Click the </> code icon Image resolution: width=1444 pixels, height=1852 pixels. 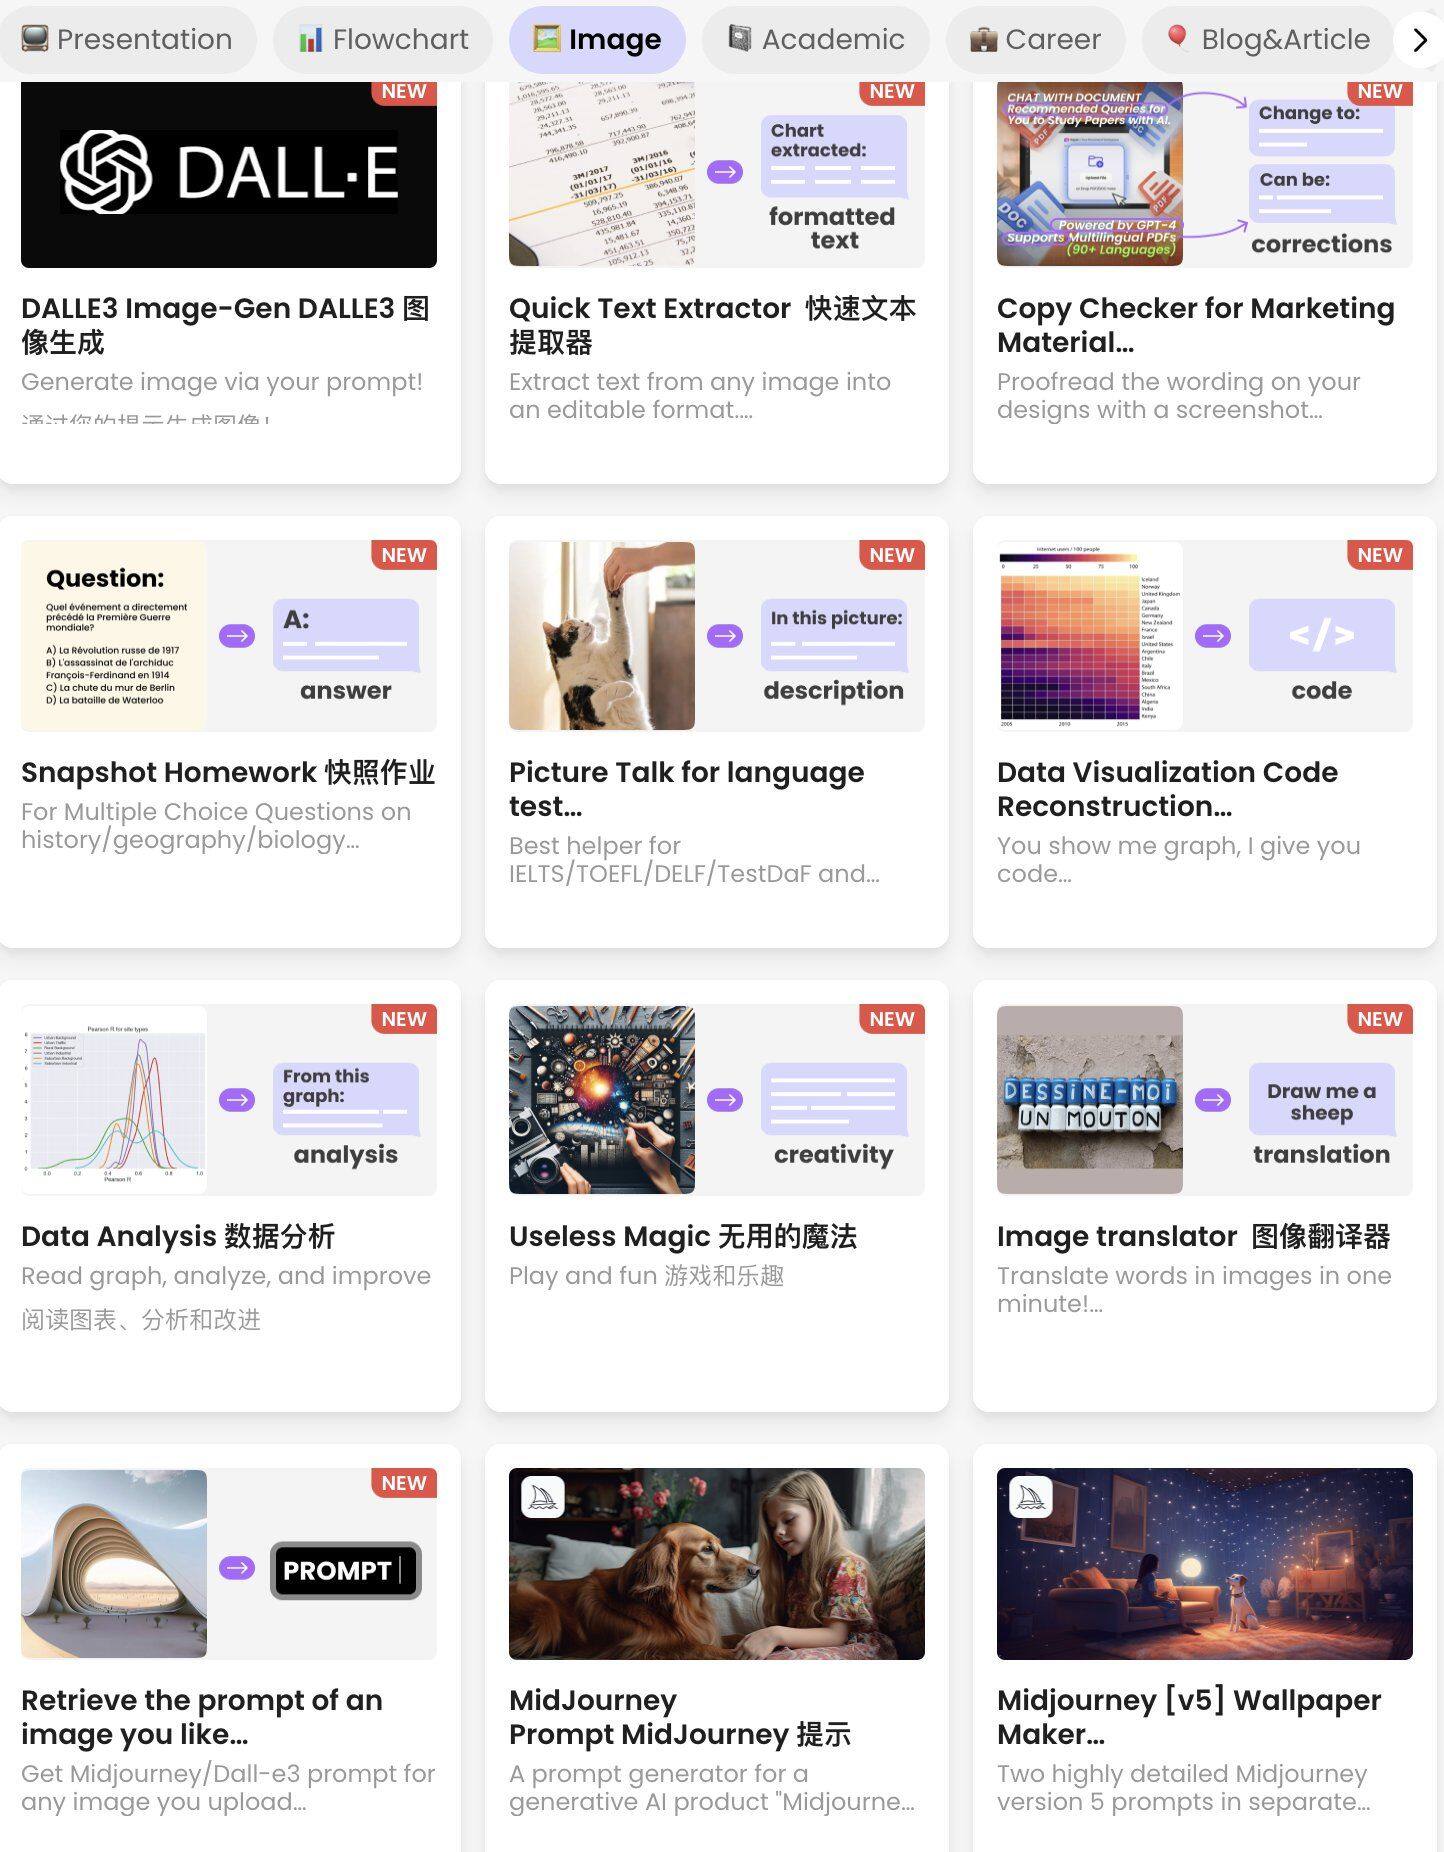(1321, 635)
